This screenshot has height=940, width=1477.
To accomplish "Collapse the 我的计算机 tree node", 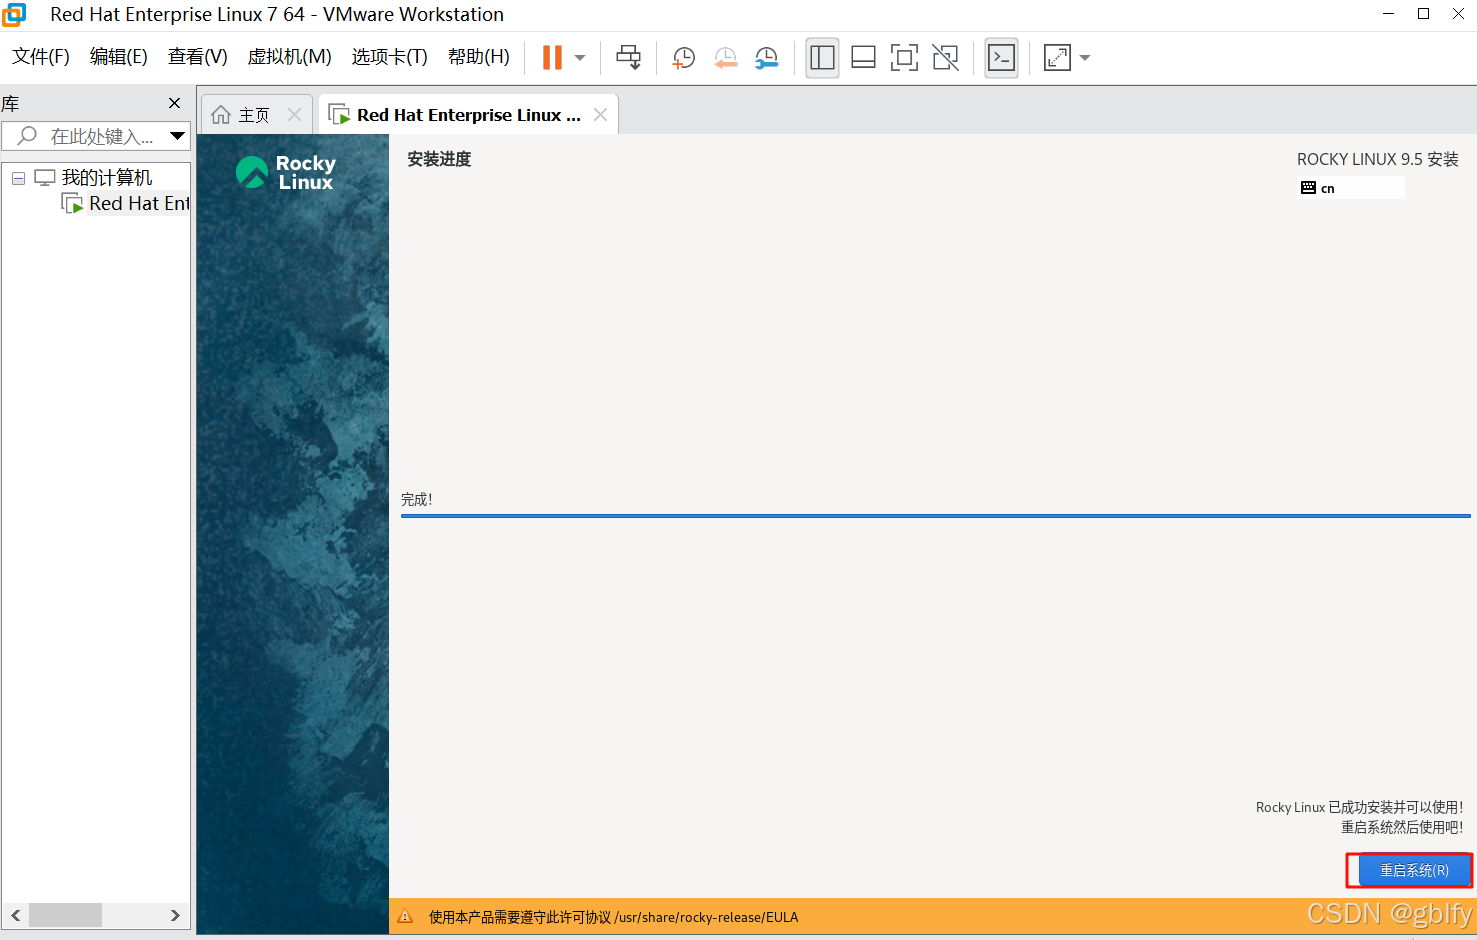I will pyautogui.click(x=18, y=178).
